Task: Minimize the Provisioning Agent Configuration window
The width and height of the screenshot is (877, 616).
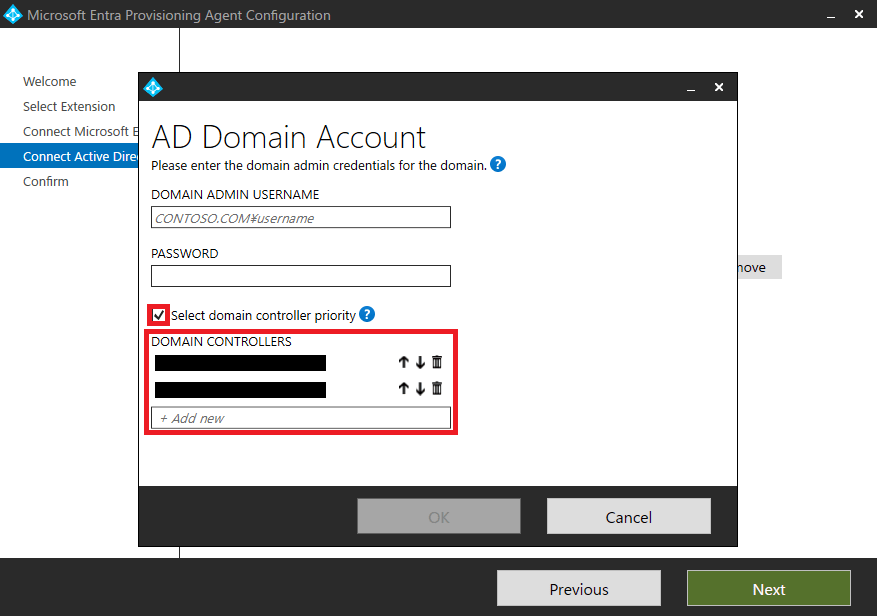Action: (x=831, y=15)
